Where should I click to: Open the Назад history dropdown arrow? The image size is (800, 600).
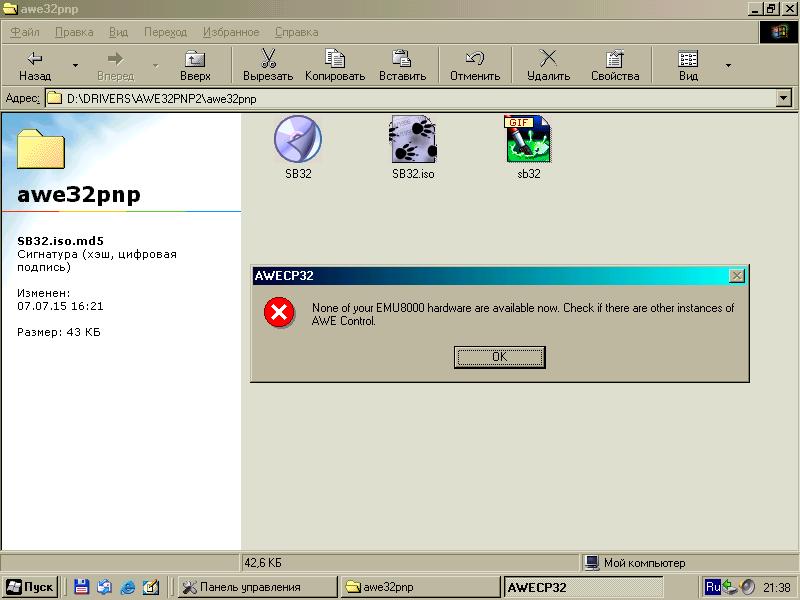[x=76, y=65]
